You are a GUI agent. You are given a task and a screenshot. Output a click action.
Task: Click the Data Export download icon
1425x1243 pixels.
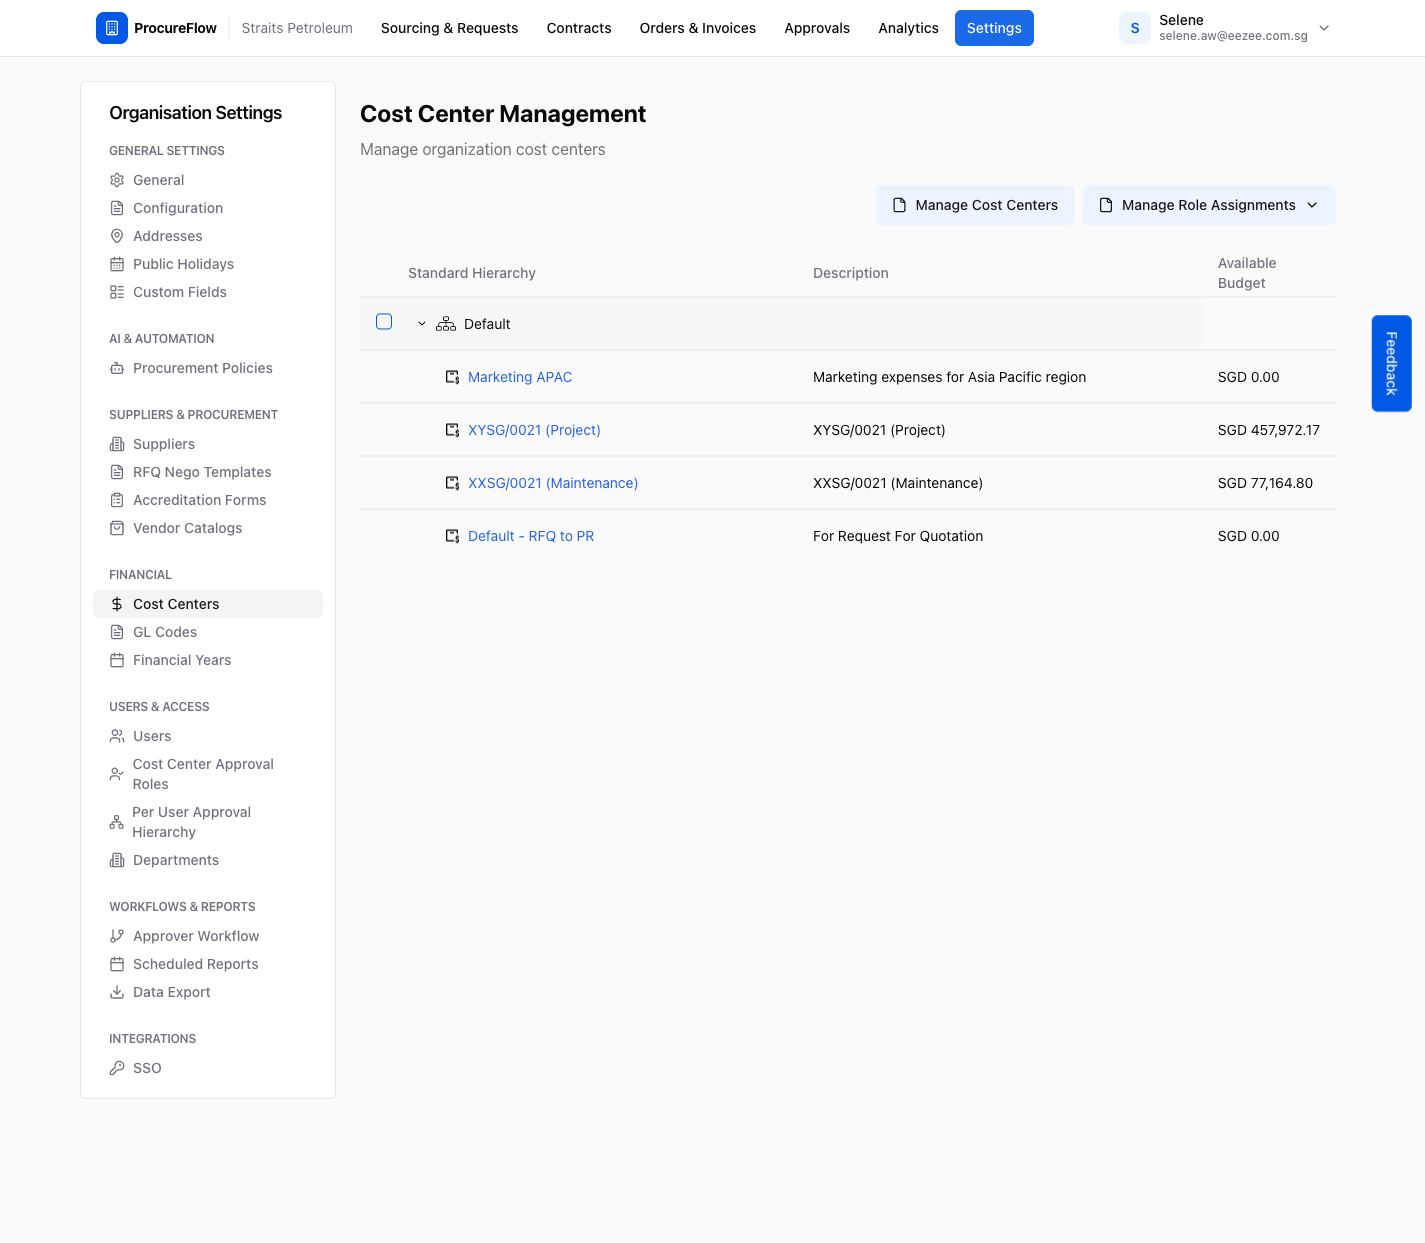pyautogui.click(x=117, y=992)
